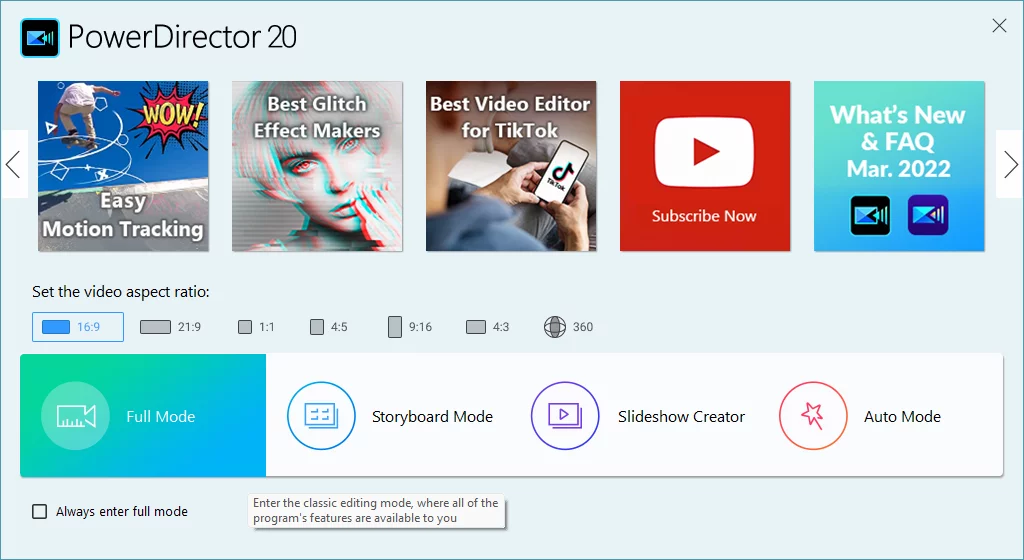Click the purple PowerDirector icon in What's New tile
The height and width of the screenshot is (560, 1024).
click(x=928, y=215)
